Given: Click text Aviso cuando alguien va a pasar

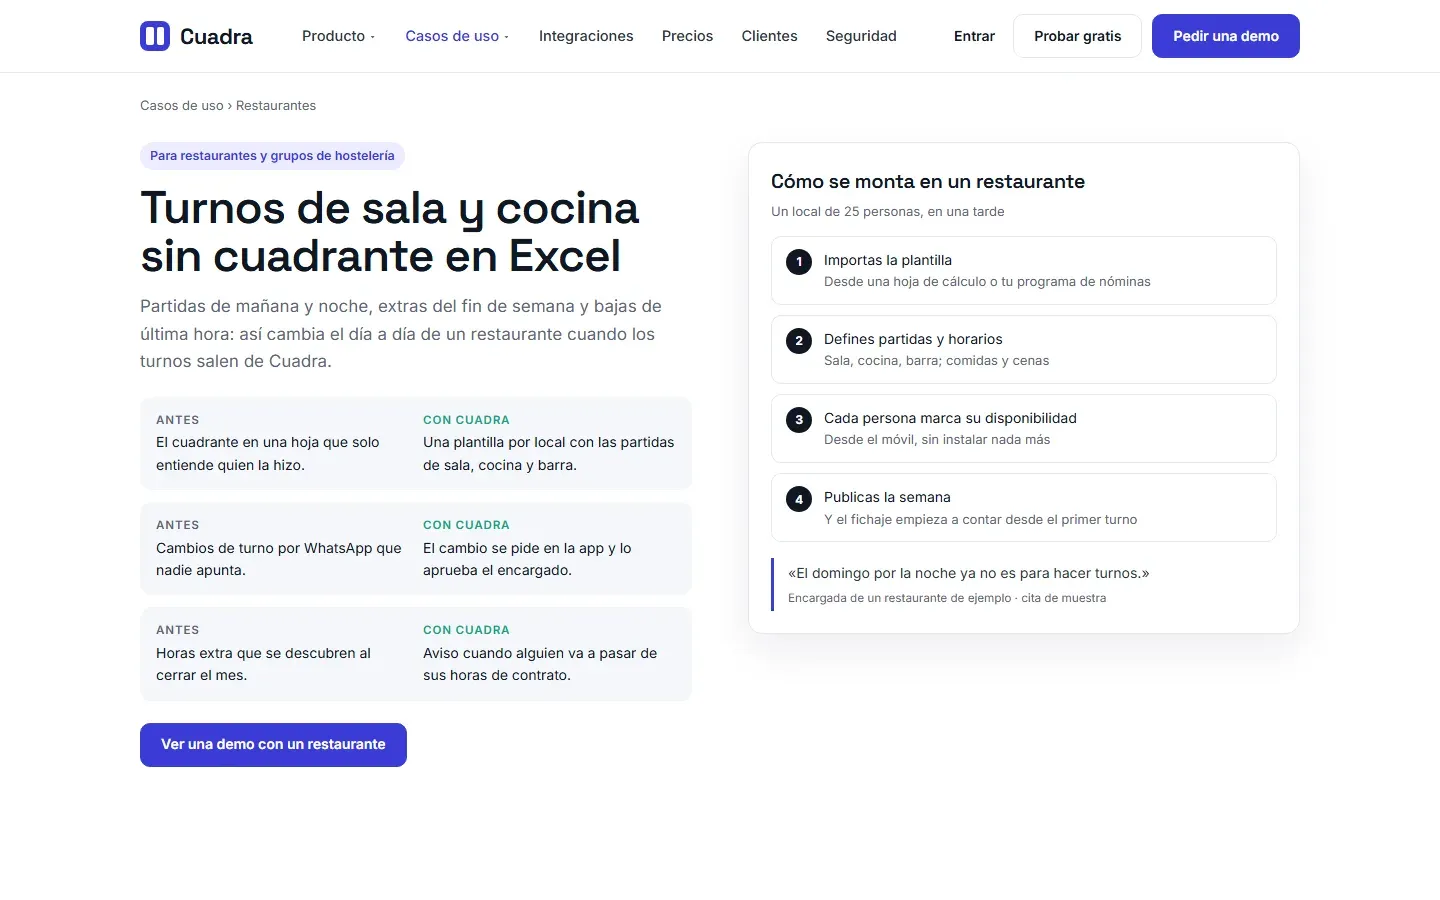Looking at the screenshot, I should (x=540, y=664).
